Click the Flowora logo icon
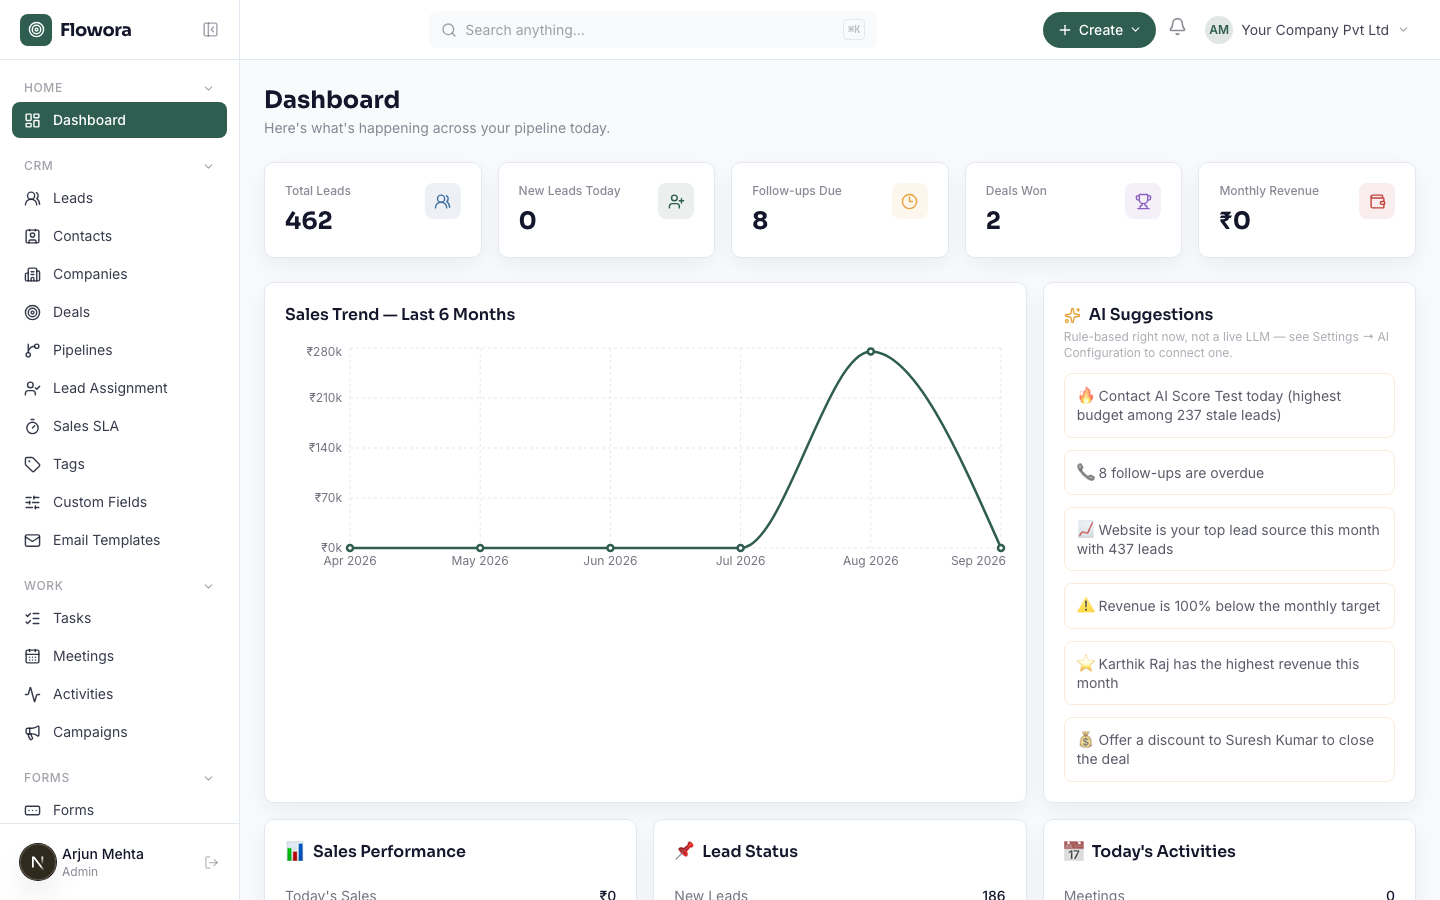The height and width of the screenshot is (900, 1440). click(36, 30)
